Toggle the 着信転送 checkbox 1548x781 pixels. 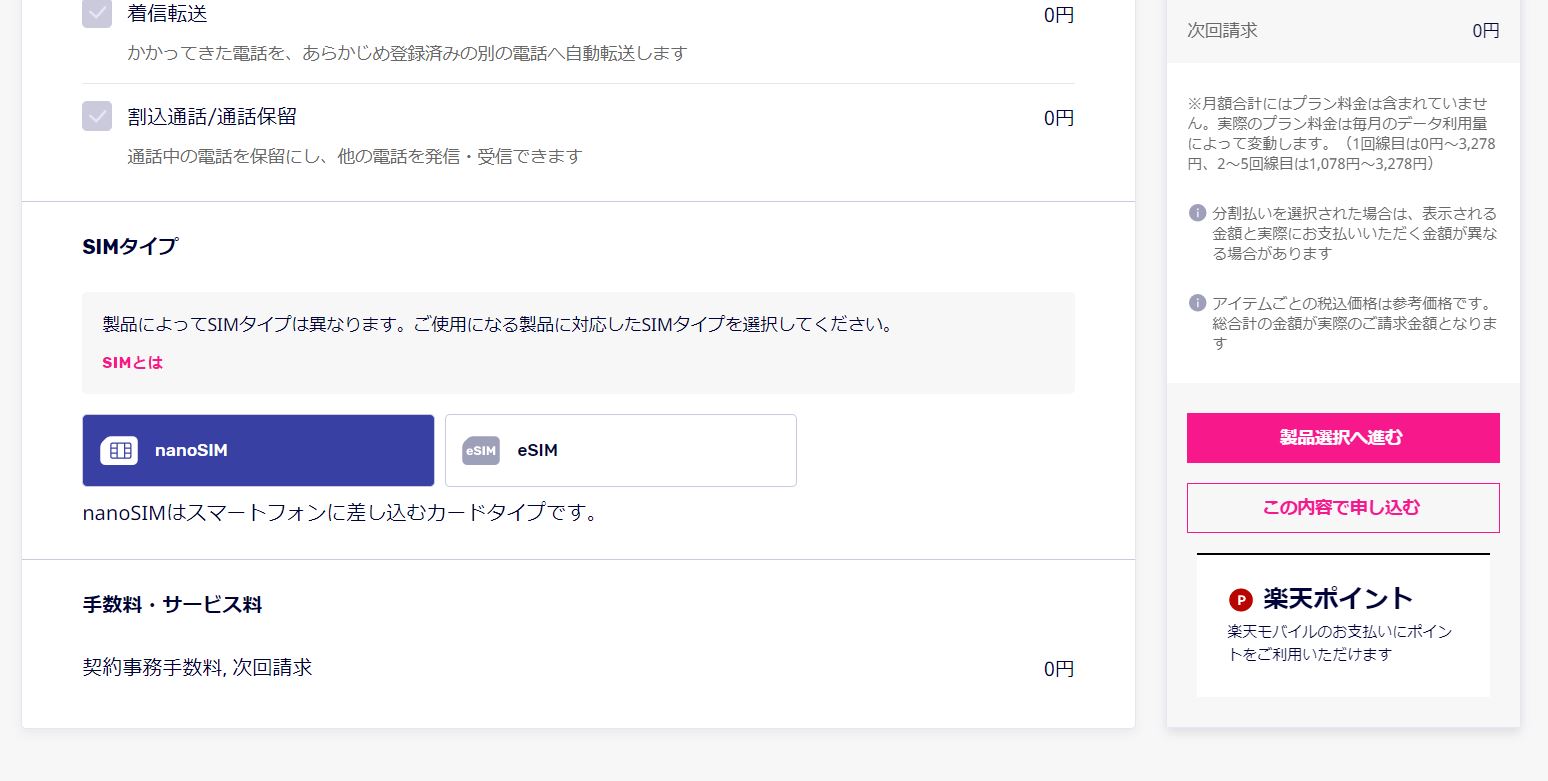click(x=97, y=14)
